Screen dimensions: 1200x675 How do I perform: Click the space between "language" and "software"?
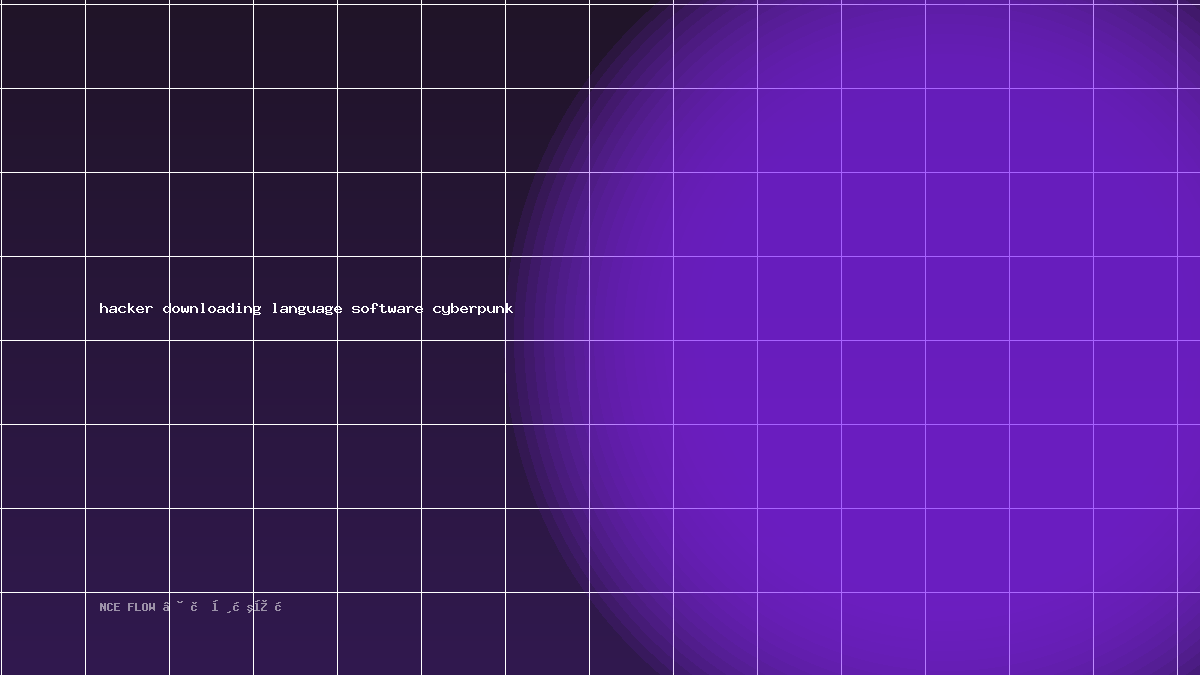(347, 308)
